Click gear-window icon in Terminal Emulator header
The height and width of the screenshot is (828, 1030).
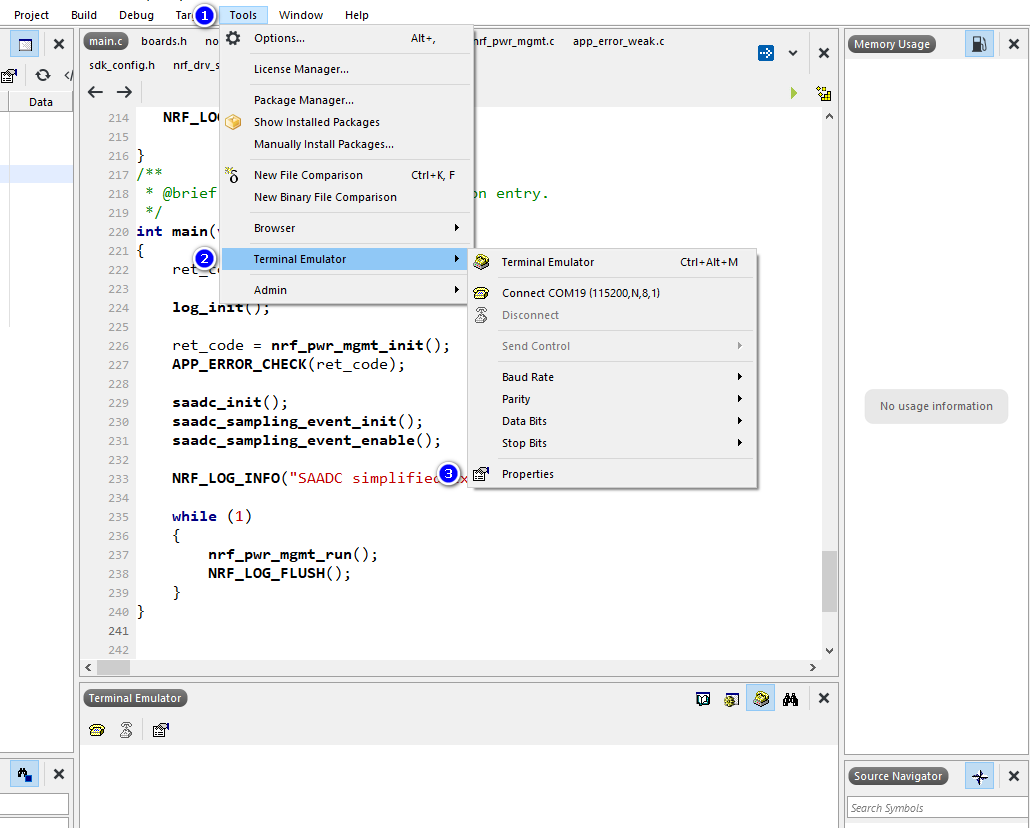coord(731,699)
